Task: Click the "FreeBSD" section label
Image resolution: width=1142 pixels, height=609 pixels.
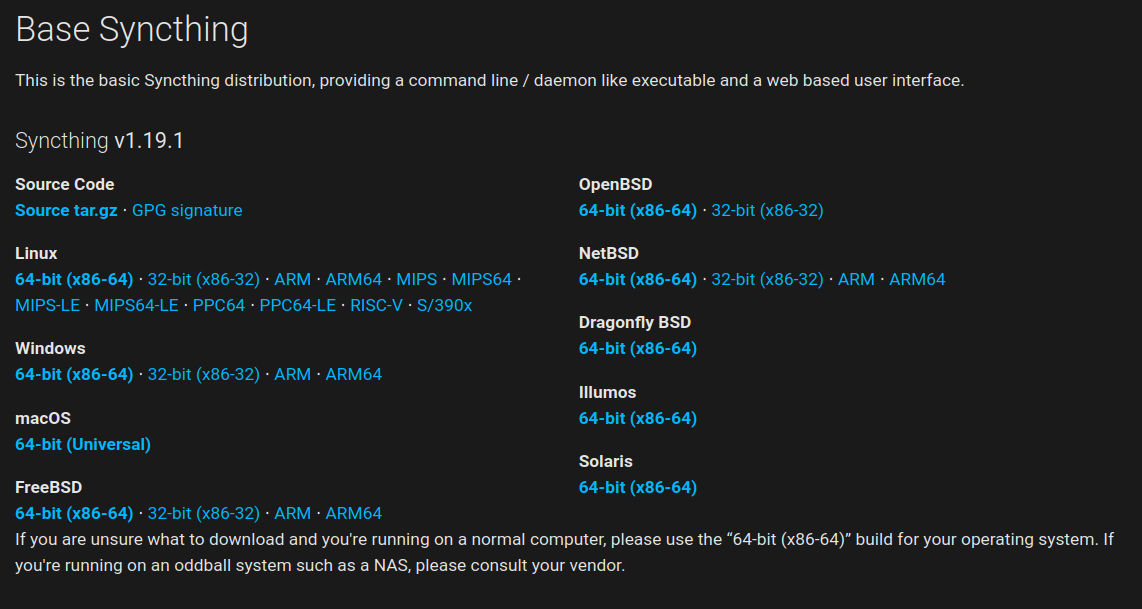Action: pos(49,487)
